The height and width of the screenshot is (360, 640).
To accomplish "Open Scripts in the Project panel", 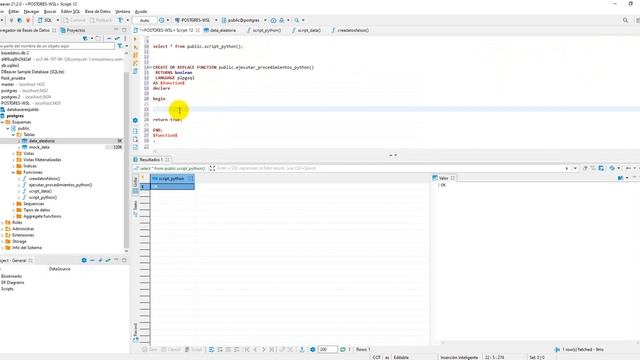I will [7, 289].
